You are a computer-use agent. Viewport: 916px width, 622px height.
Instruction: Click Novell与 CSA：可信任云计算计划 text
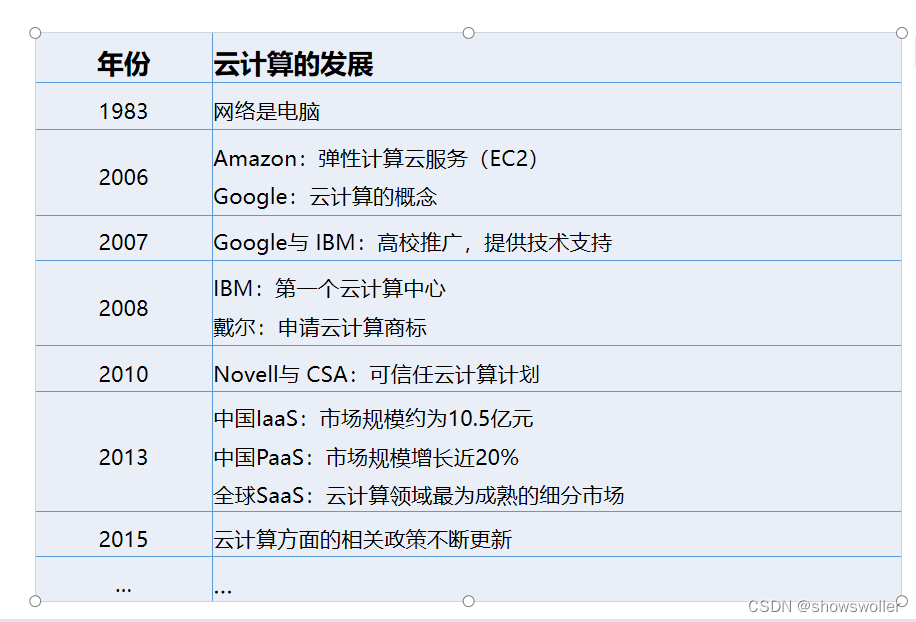coord(377,374)
